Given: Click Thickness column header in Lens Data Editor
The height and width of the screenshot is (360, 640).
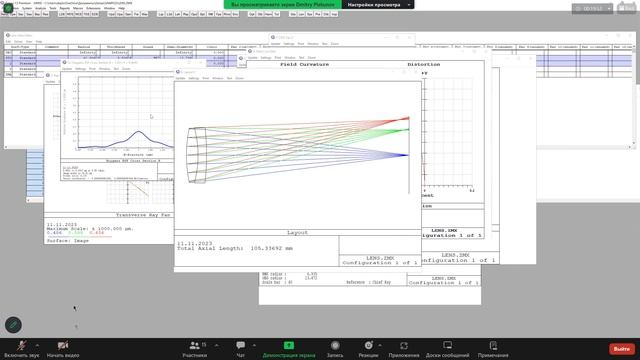Looking at the screenshot, I should click(116, 47).
